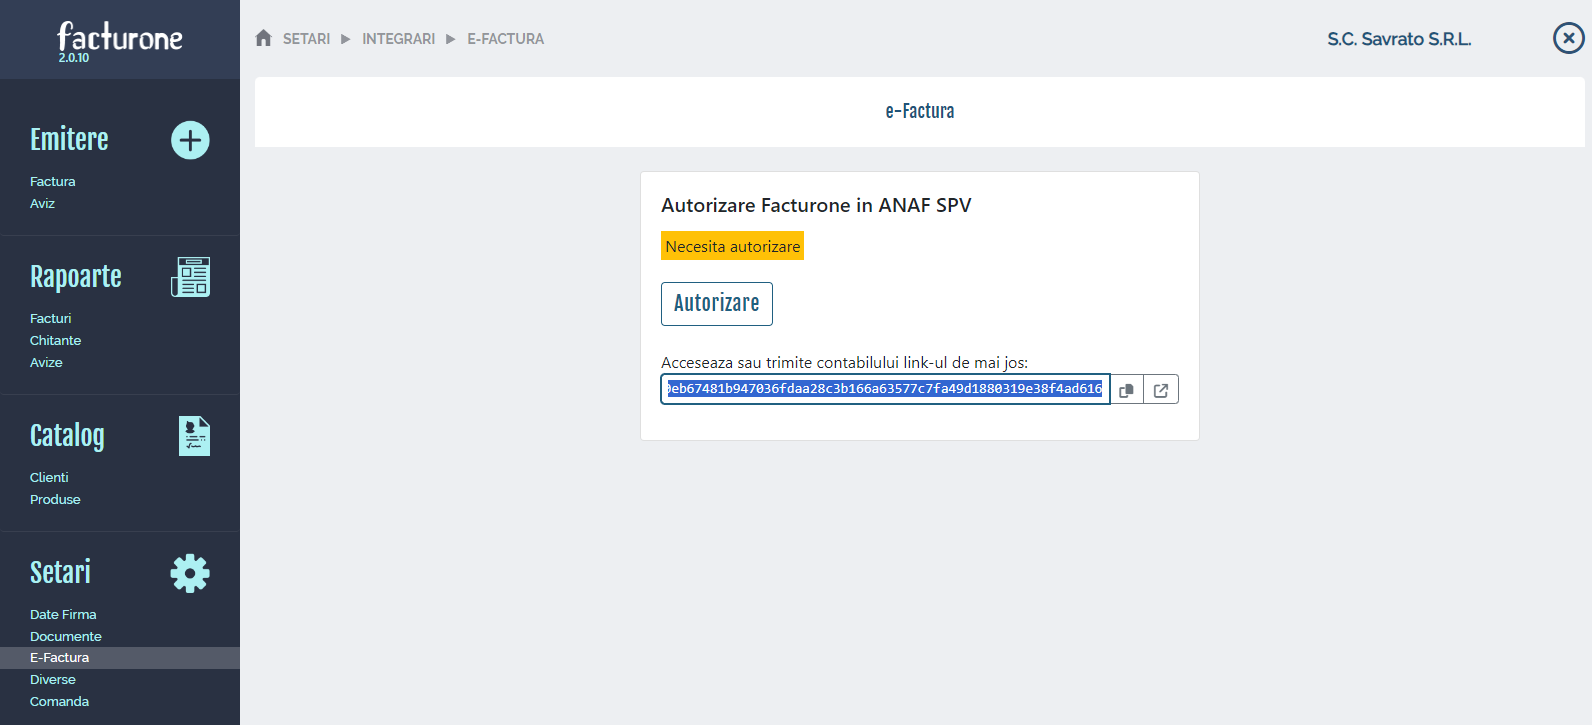The width and height of the screenshot is (1592, 725).
Task: Click the Rapoarte section heading
Action: coord(76,277)
